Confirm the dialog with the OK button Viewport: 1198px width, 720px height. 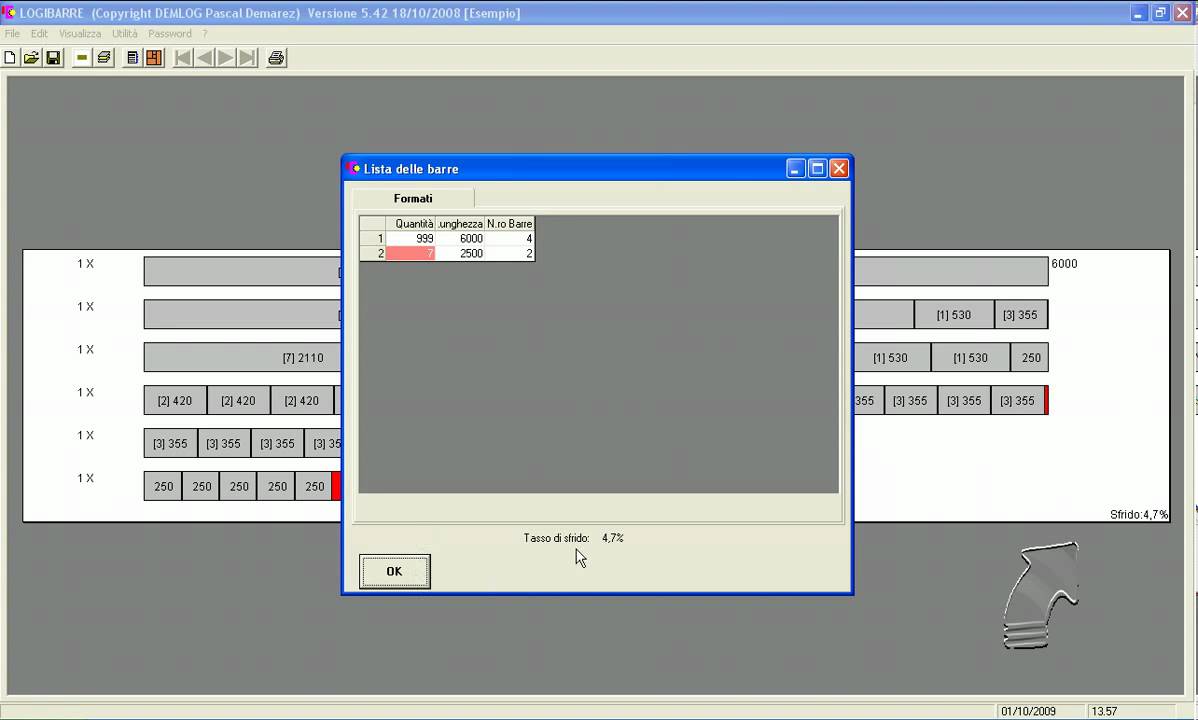click(394, 571)
